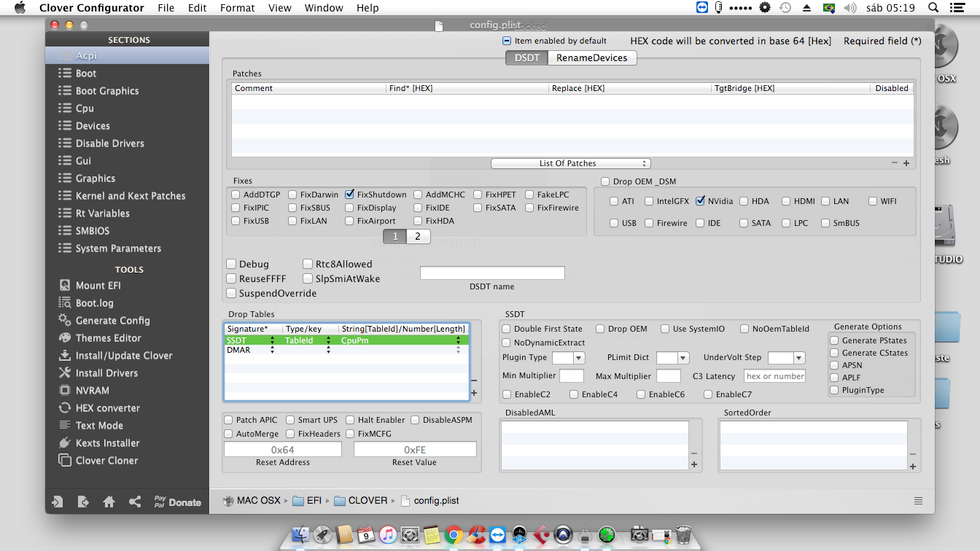Open the Format menu

pos(237,7)
